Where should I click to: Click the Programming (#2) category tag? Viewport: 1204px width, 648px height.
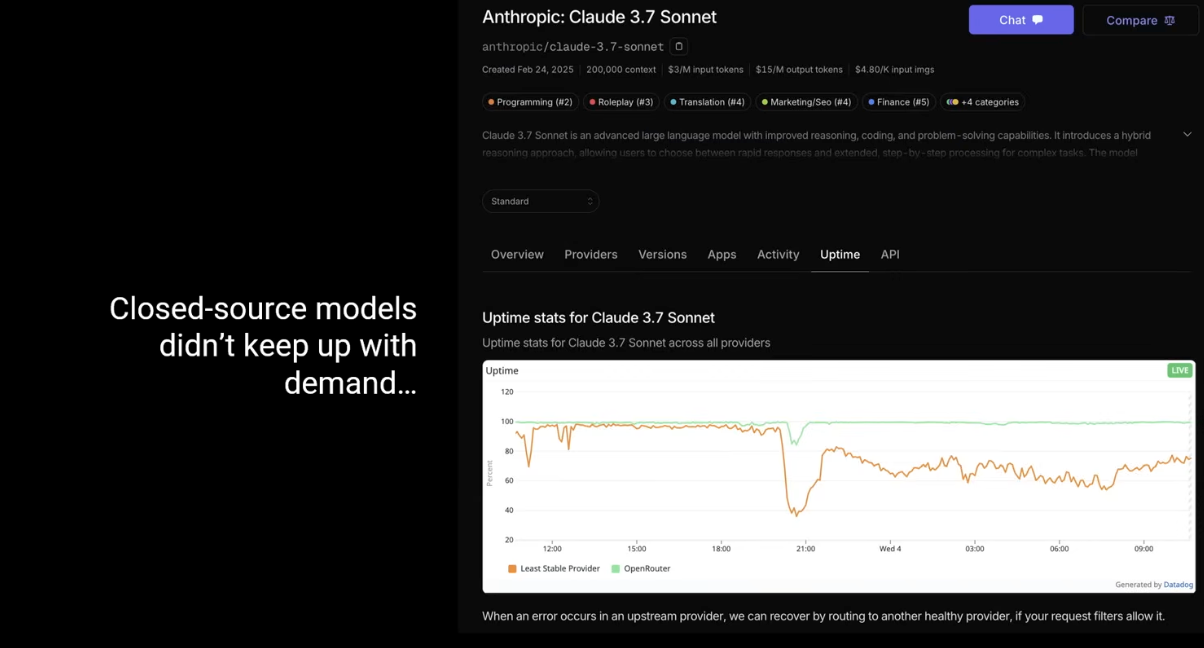point(531,102)
